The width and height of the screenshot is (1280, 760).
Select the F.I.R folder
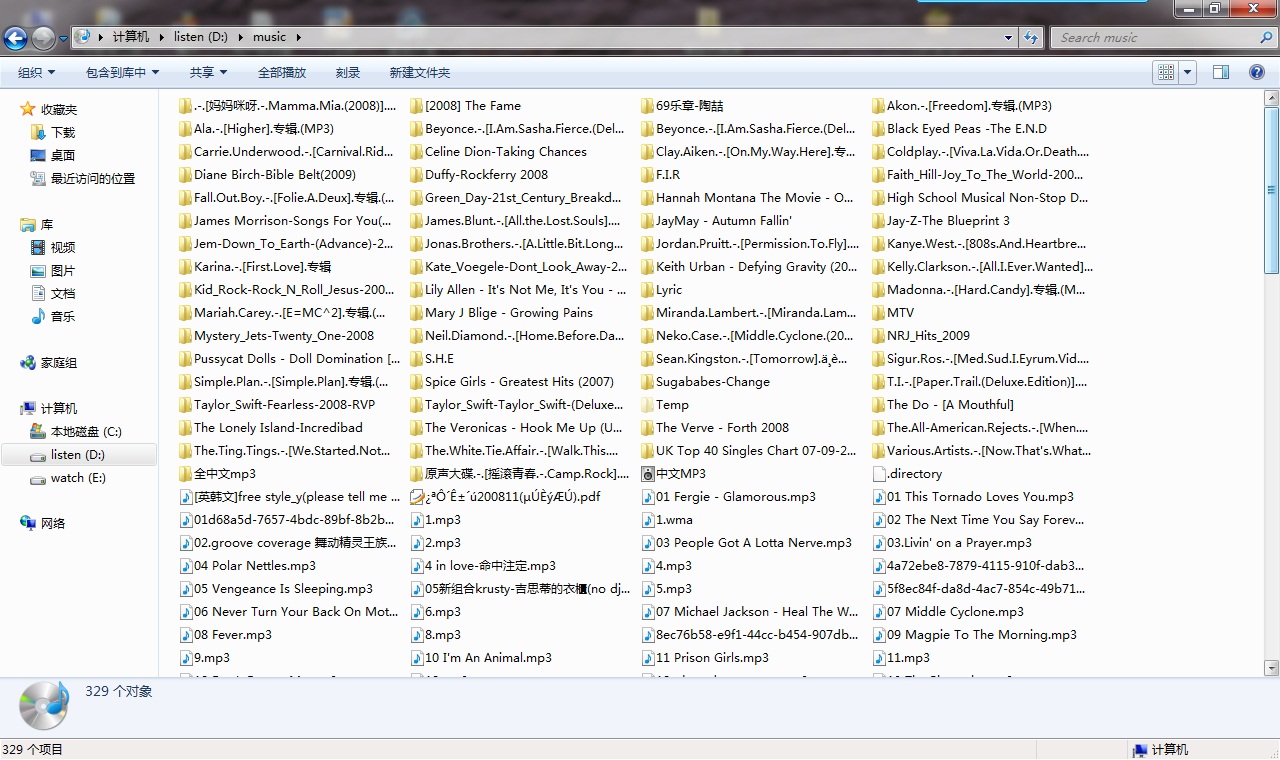(661, 174)
